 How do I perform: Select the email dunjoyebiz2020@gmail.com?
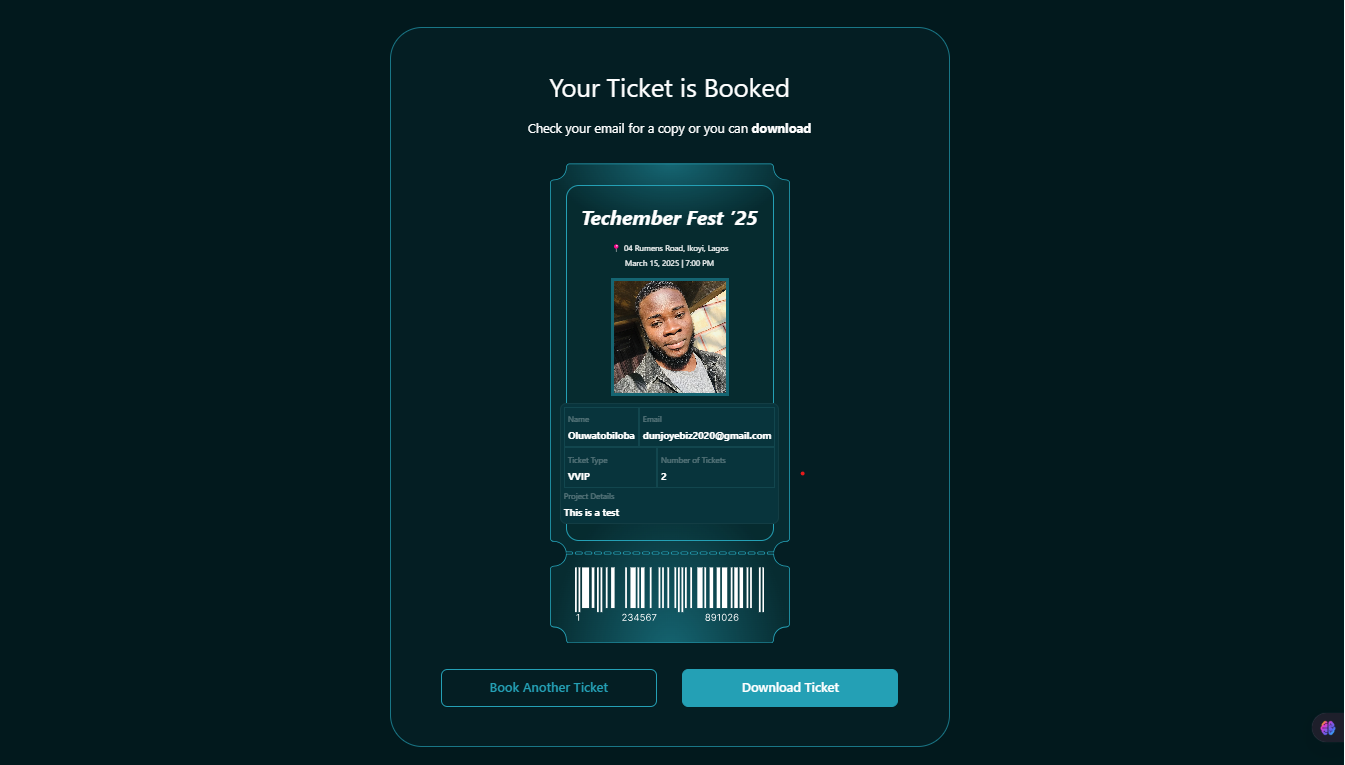pyautogui.click(x=707, y=436)
